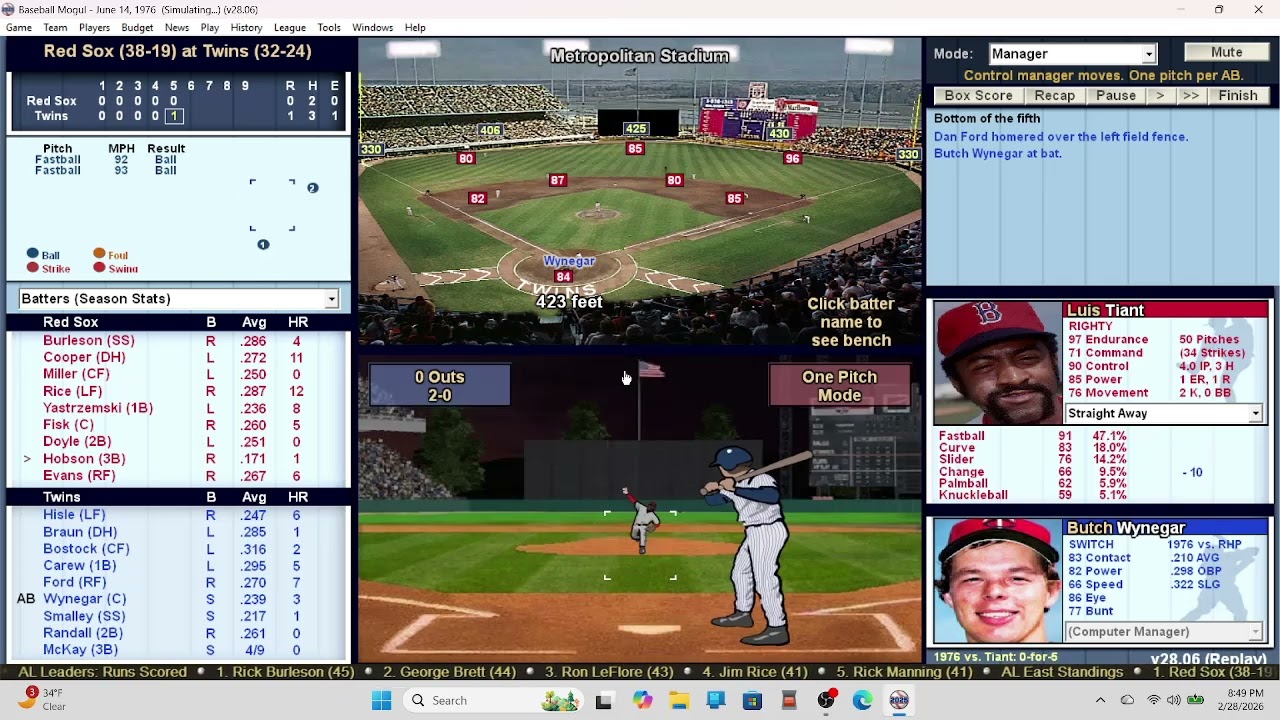Select Burleson (SS) in Red Sox lineup
This screenshot has width=1280, height=720.
click(x=89, y=340)
